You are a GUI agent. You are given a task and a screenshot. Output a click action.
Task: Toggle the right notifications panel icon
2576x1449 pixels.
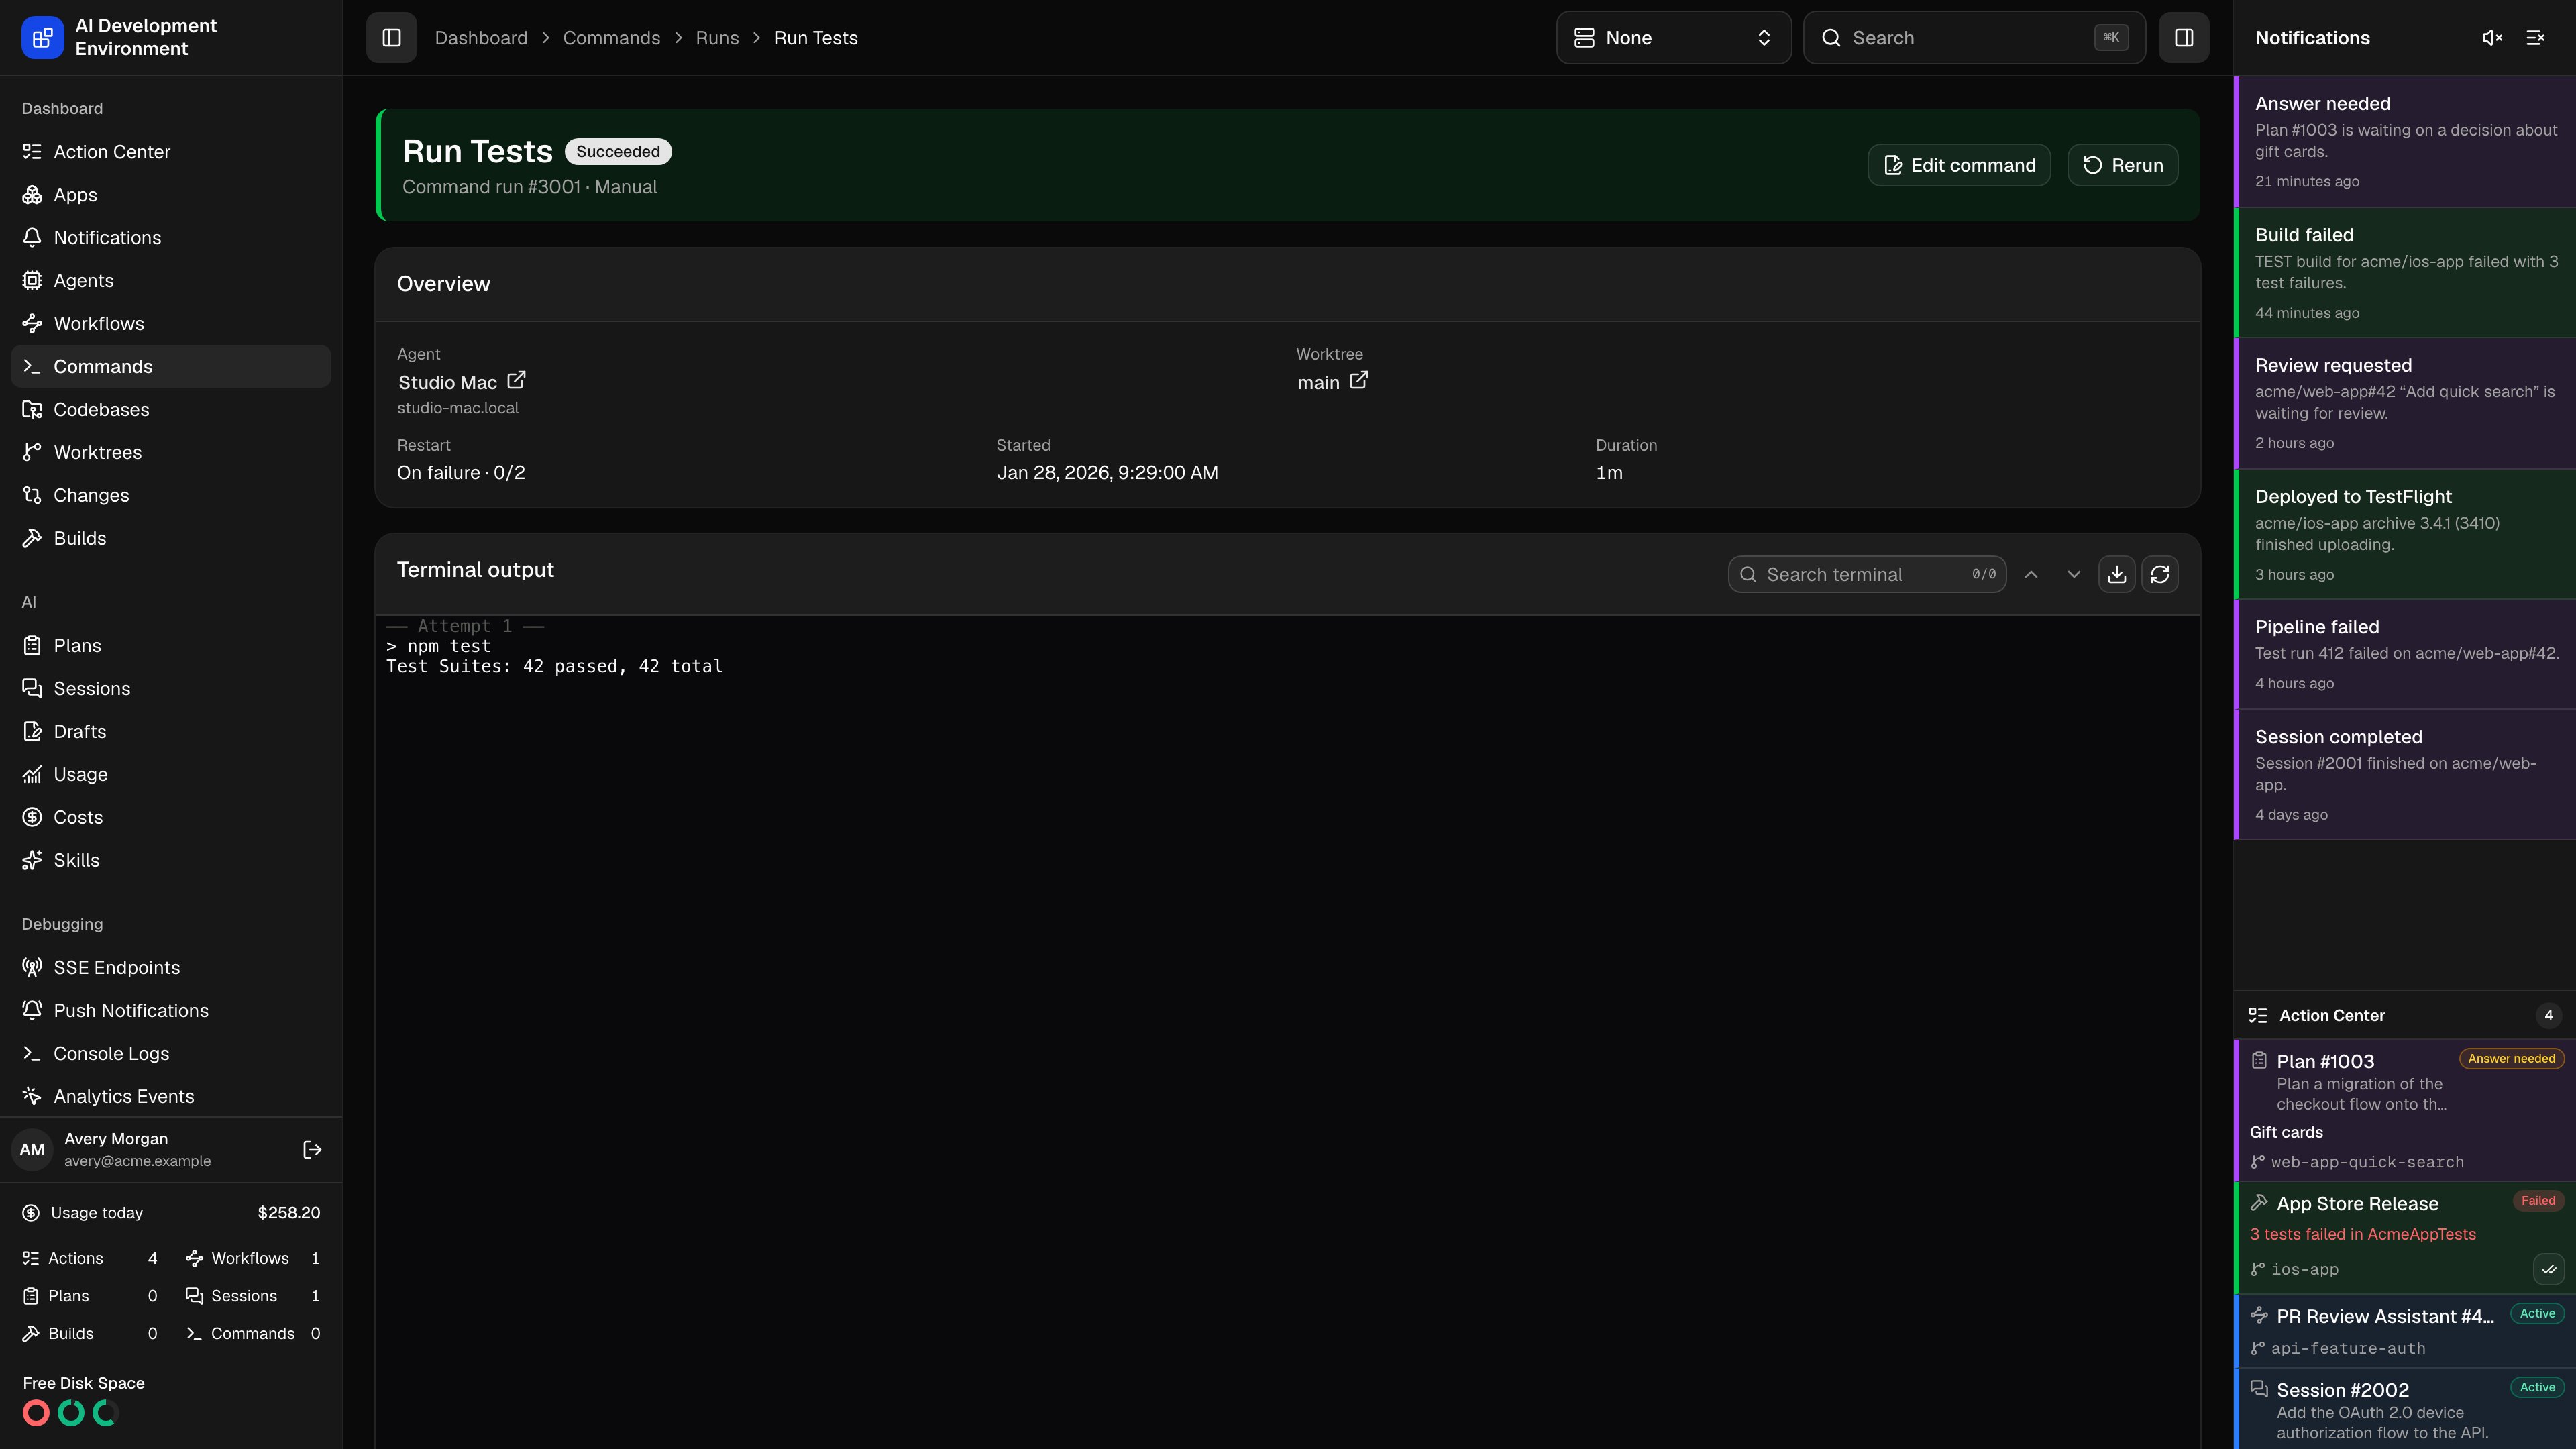(2183, 38)
